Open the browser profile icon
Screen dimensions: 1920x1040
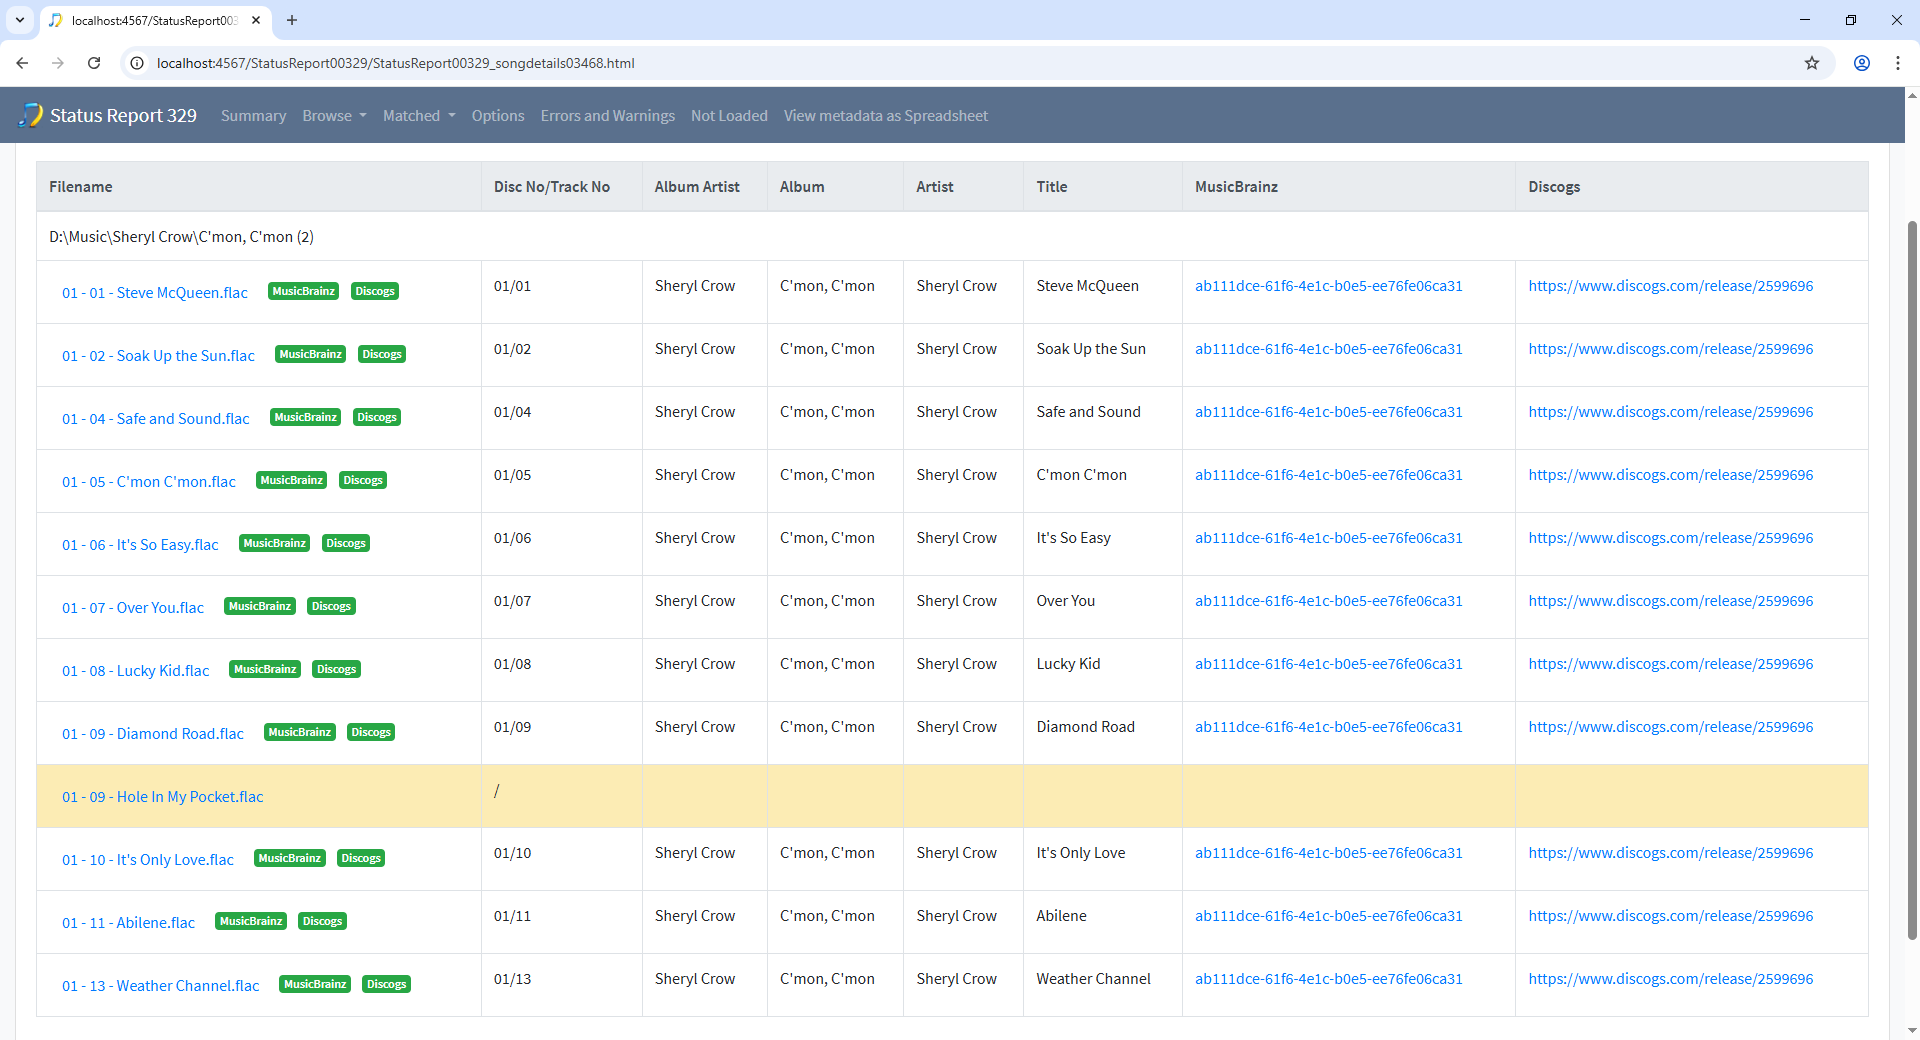pyautogui.click(x=1862, y=63)
